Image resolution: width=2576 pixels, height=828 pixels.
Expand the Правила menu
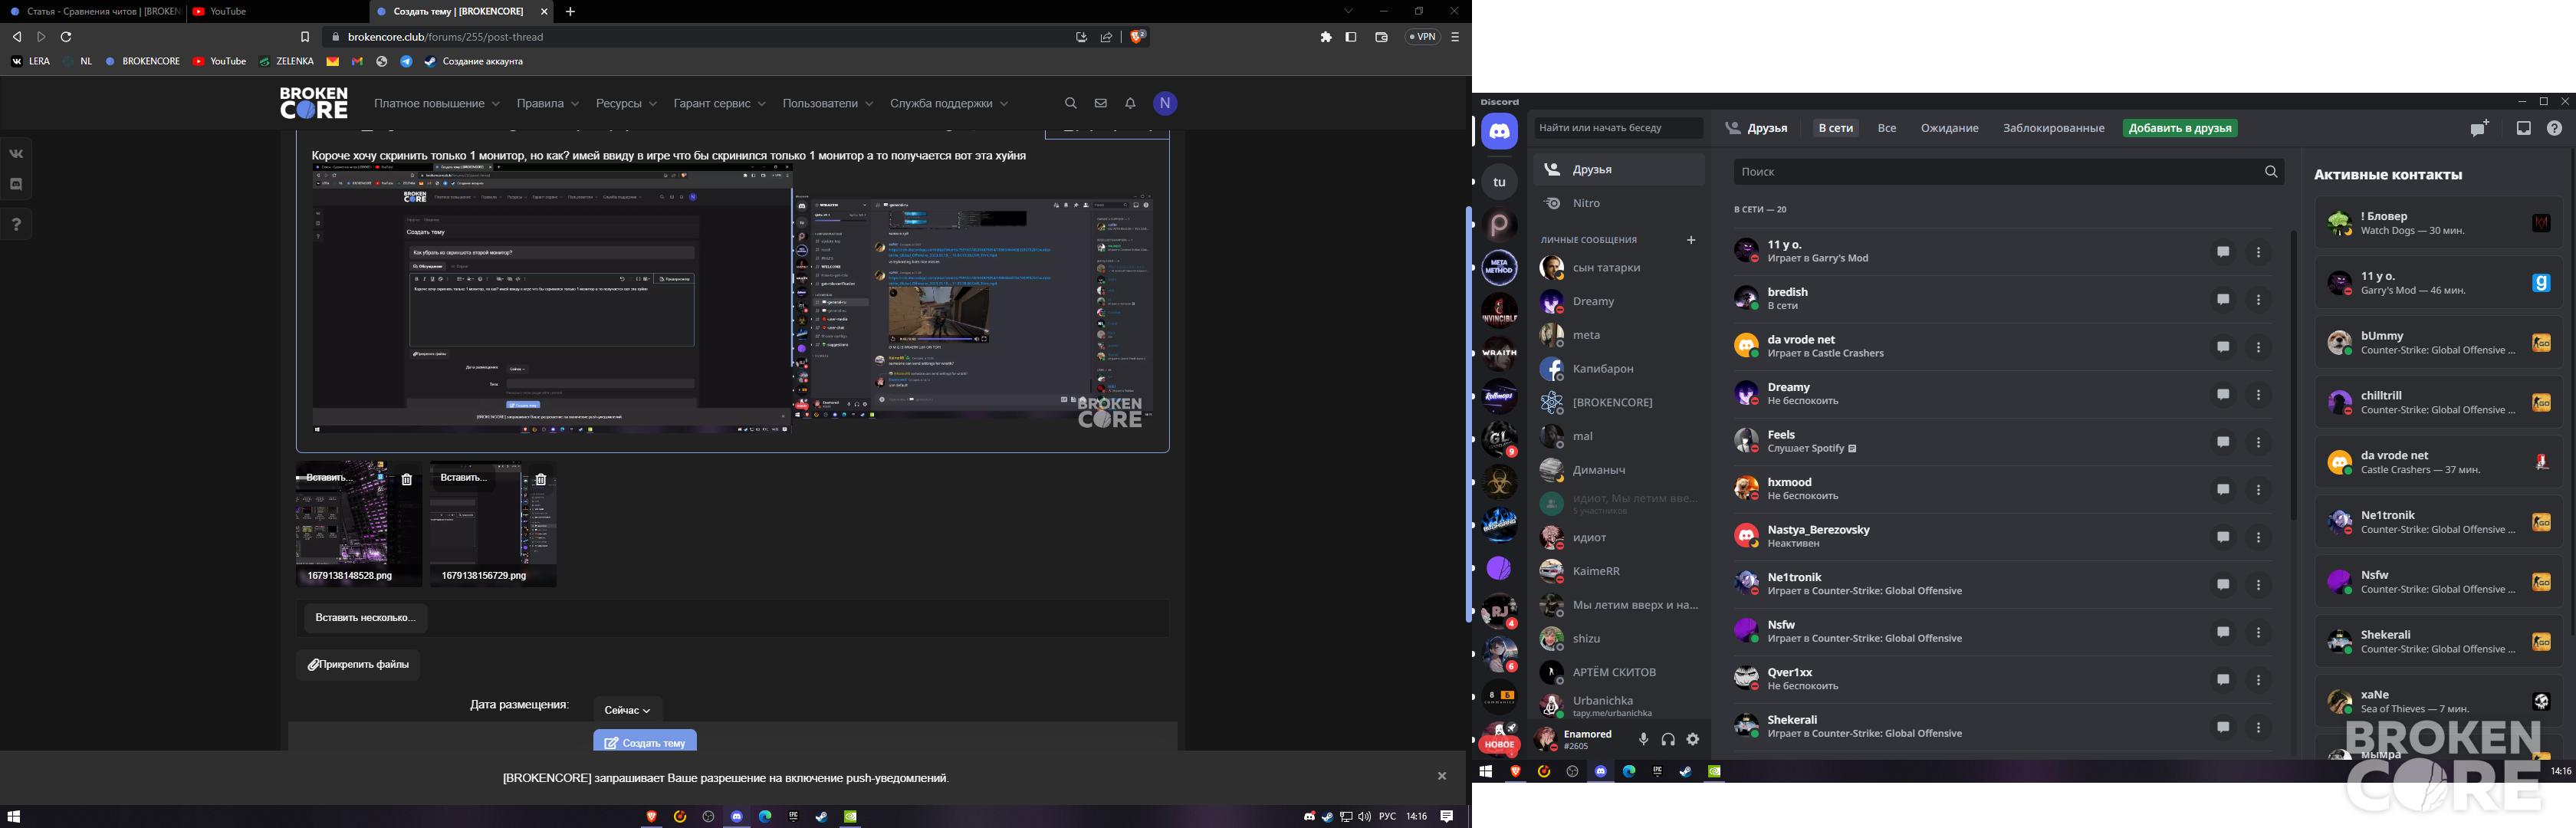(x=548, y=103)
